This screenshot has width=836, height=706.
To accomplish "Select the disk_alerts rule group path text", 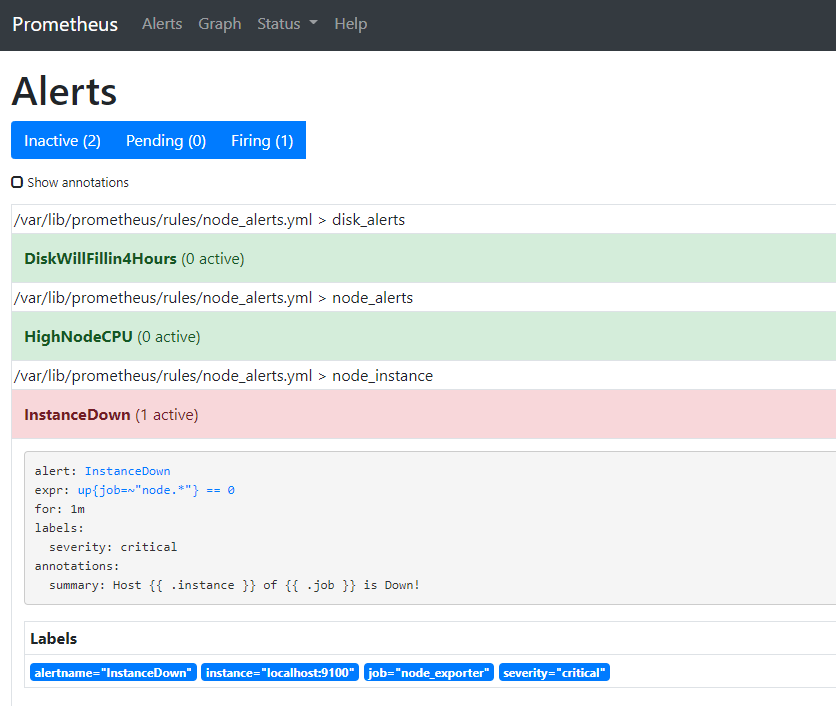I will point(210,220).
